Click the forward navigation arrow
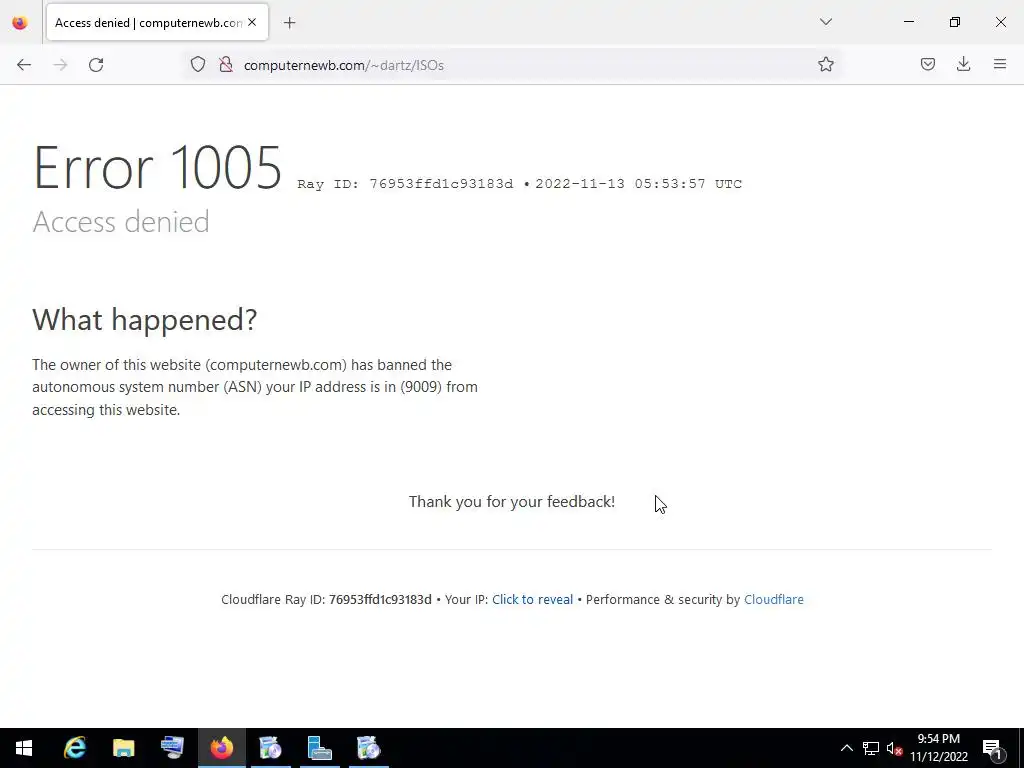The height and width of the screenshot is (768, 1024). click(x=60, y=65)
